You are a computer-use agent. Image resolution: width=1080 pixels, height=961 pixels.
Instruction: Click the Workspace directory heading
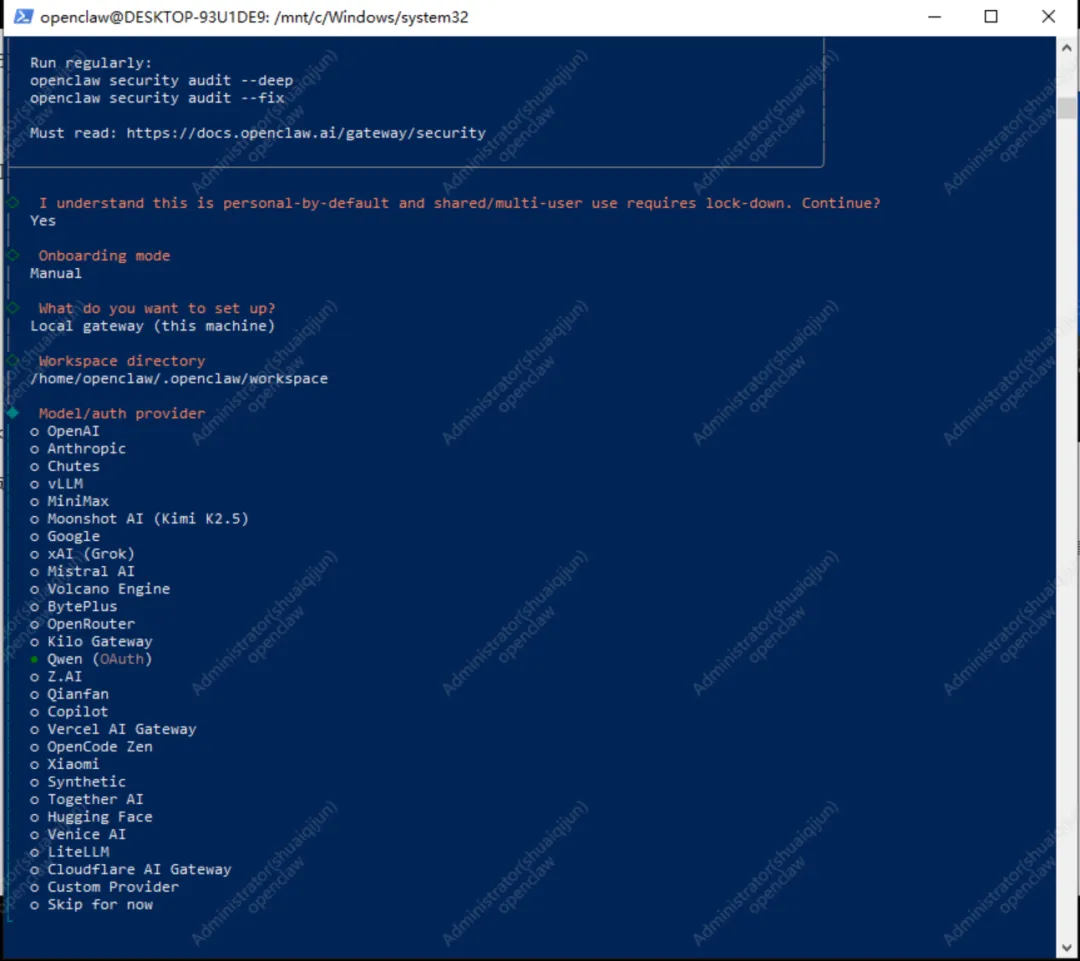(122, 361)
